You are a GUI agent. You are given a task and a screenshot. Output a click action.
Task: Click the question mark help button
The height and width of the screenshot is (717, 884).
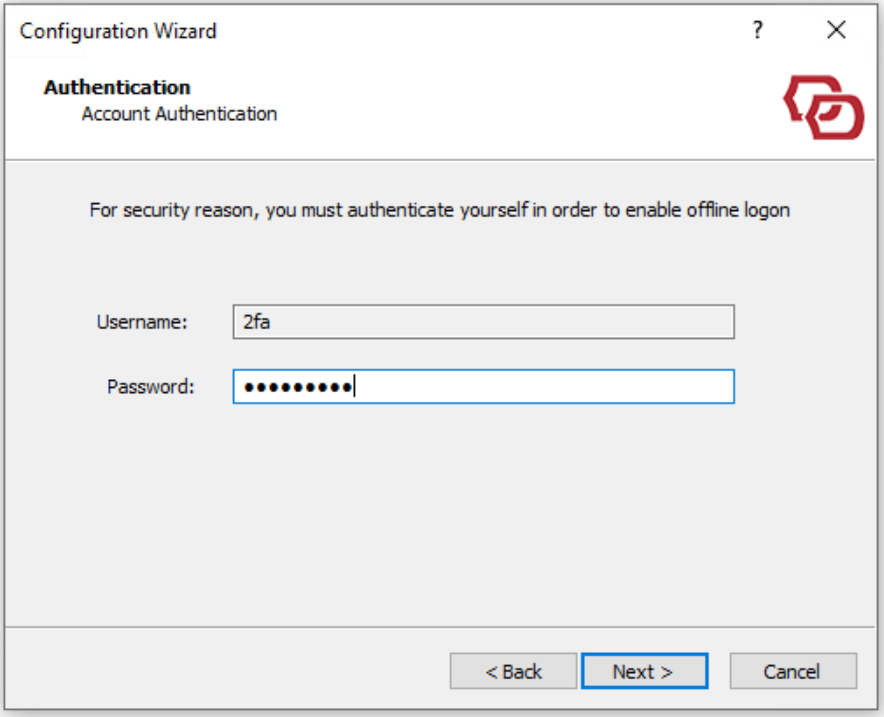click(x=758, y=31)
